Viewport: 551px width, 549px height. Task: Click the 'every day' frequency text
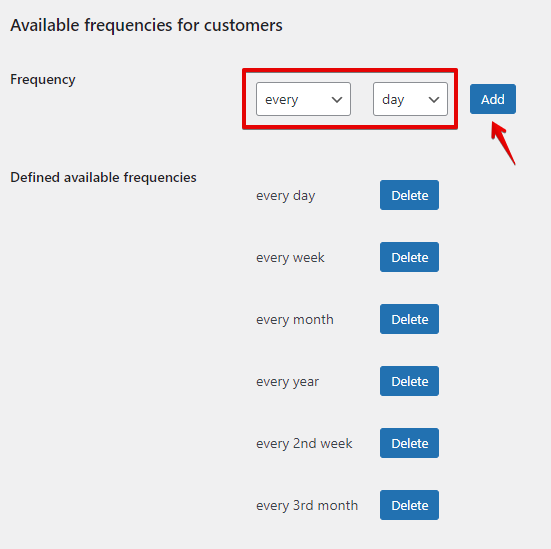click(285, 196)
